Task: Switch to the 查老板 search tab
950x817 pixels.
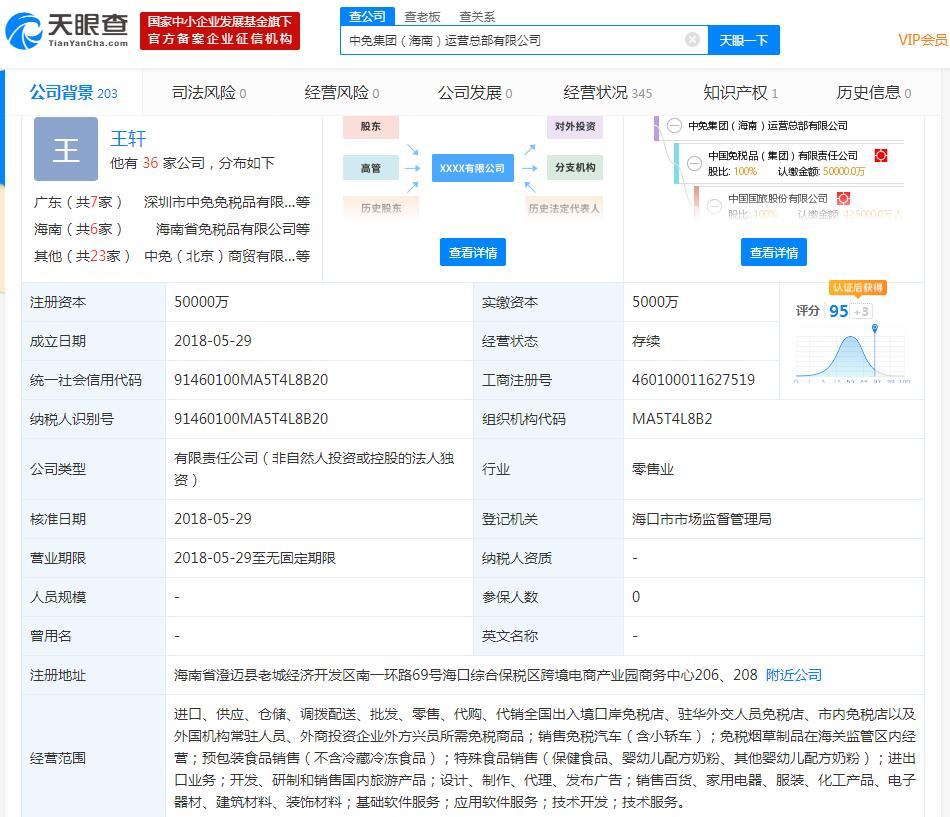Action: pyautogui.click(x=422, y=17)
